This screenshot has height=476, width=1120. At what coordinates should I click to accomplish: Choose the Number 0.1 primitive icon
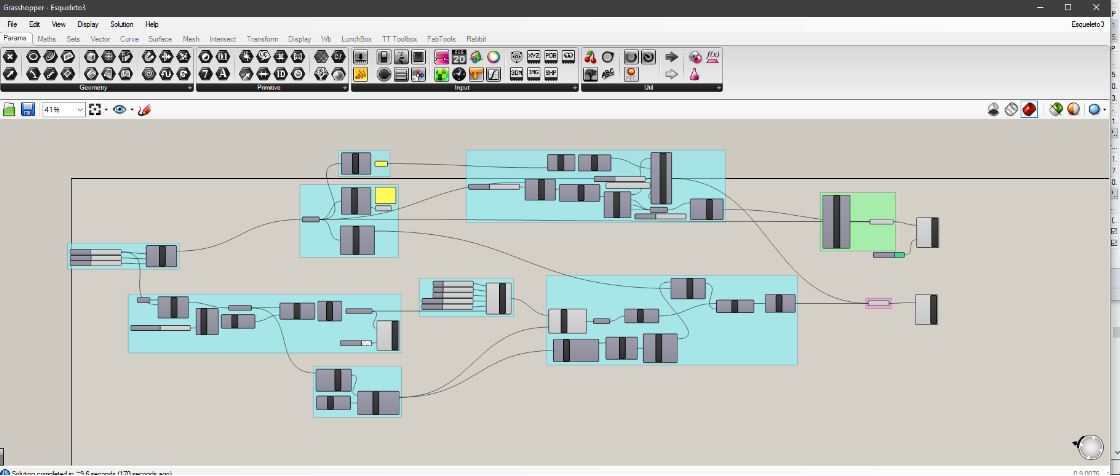pos(223,56)
